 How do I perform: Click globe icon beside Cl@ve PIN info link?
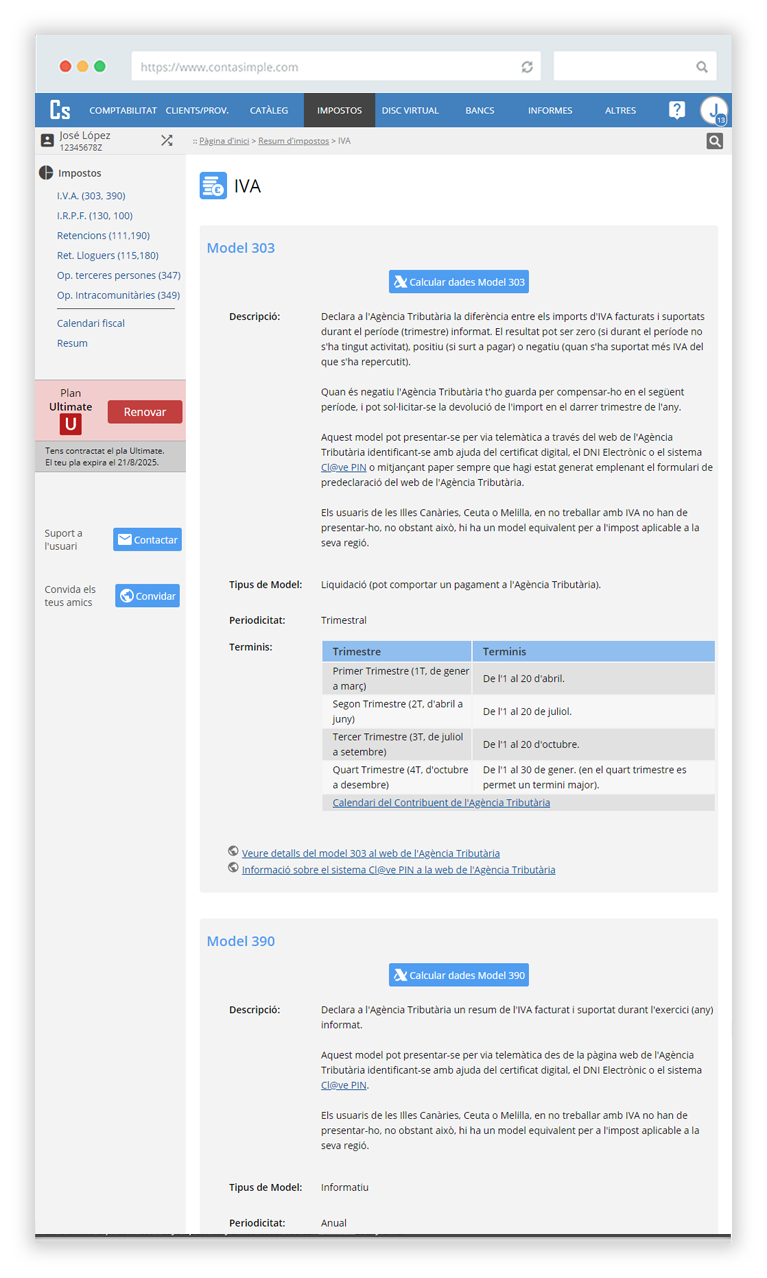[233, 868]
